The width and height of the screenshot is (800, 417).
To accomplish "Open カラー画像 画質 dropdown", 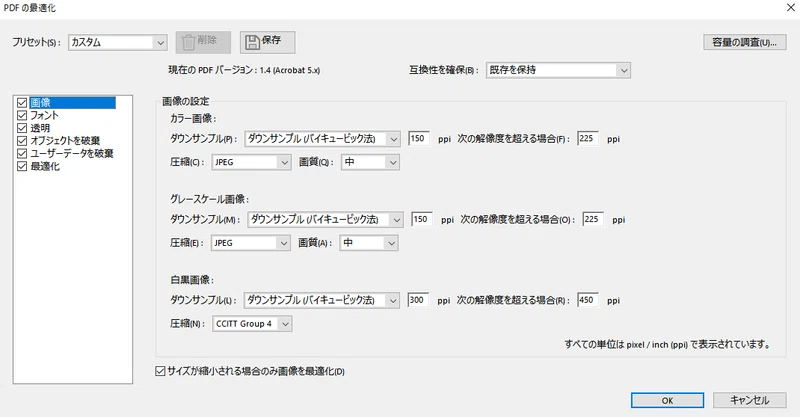I will (x=370, y=162).
